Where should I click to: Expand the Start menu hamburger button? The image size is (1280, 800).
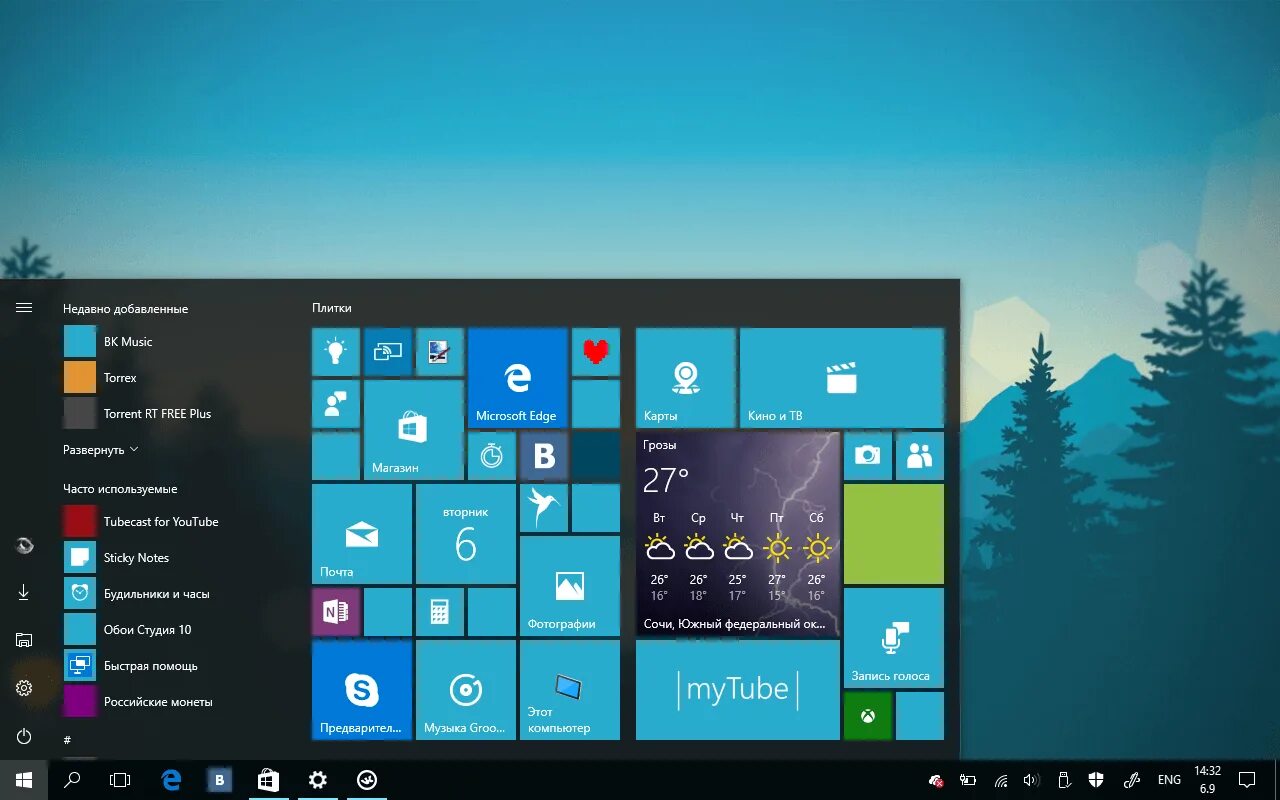[24, 308]
